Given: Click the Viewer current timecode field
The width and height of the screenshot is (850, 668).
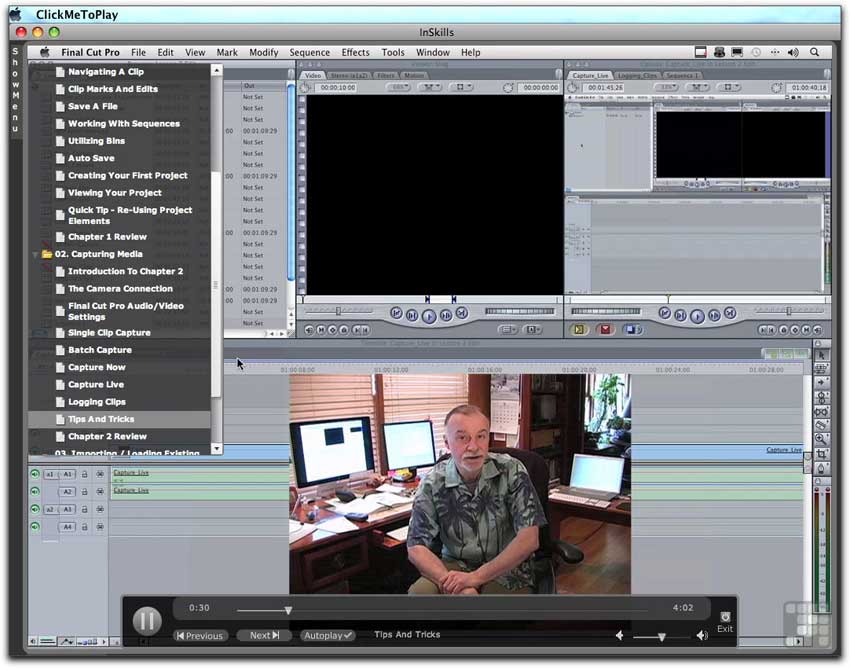Looking at the screenshot, I should (540, 87).
